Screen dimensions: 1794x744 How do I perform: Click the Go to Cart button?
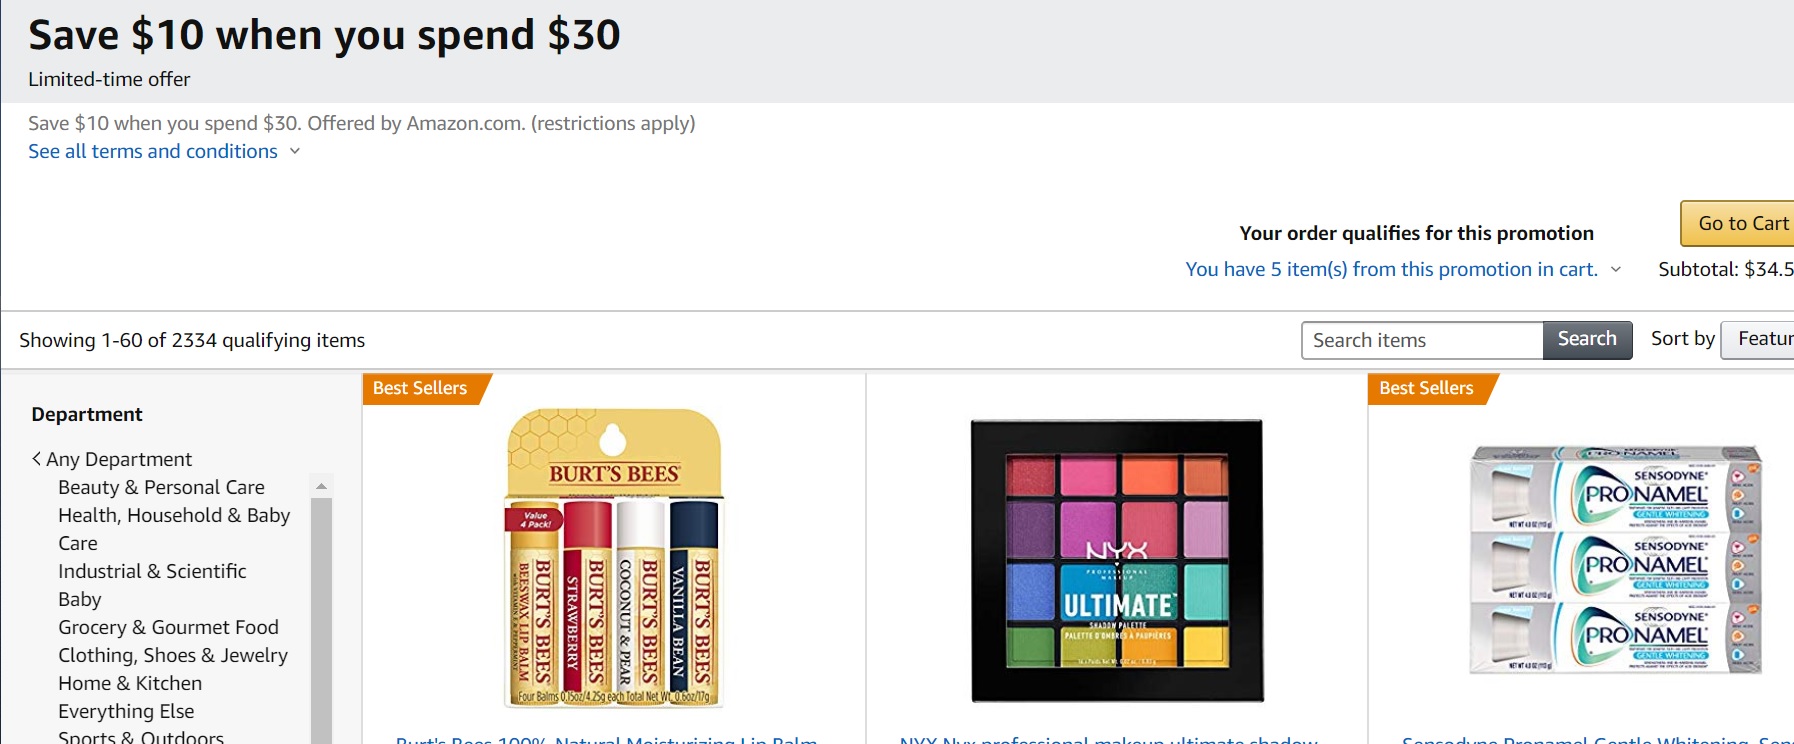[1742, 223]
